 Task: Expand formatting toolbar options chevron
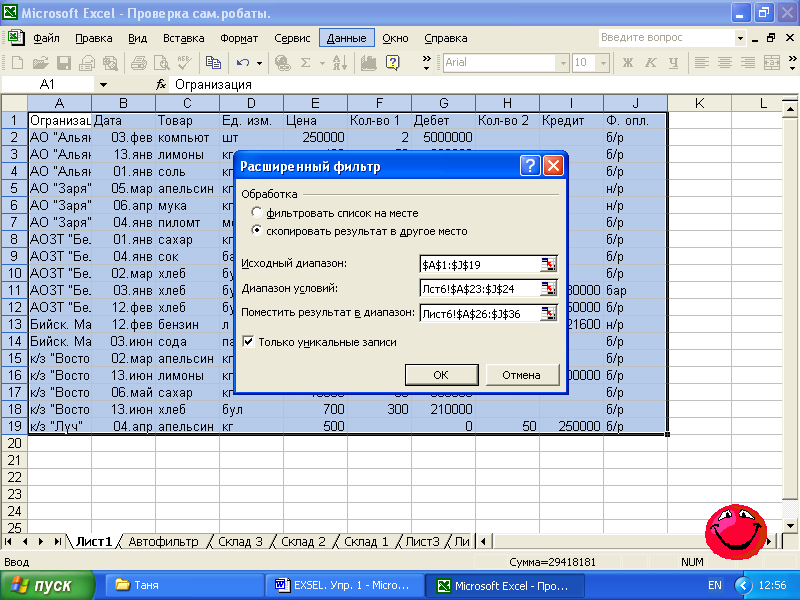coord(793,63)
